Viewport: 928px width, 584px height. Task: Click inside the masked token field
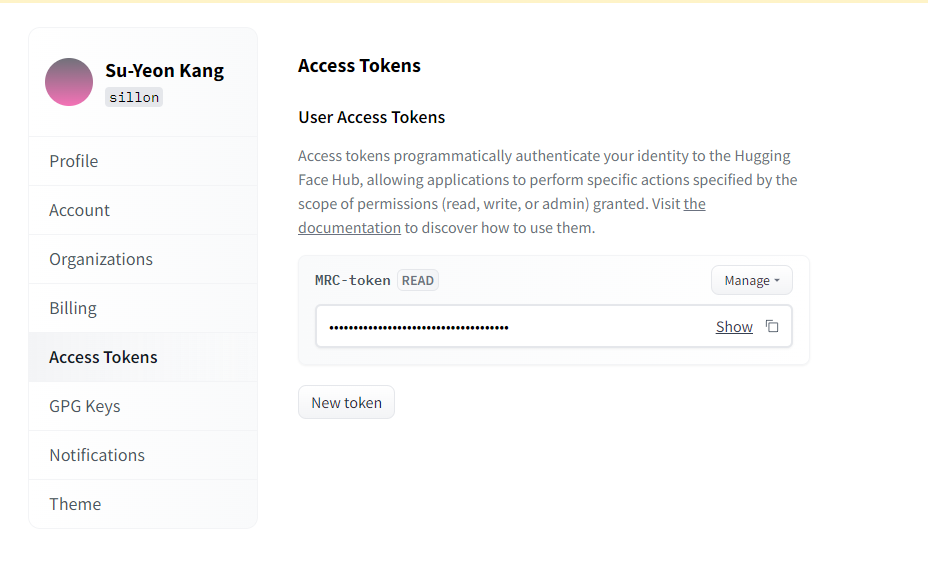[x=515, y=326]
